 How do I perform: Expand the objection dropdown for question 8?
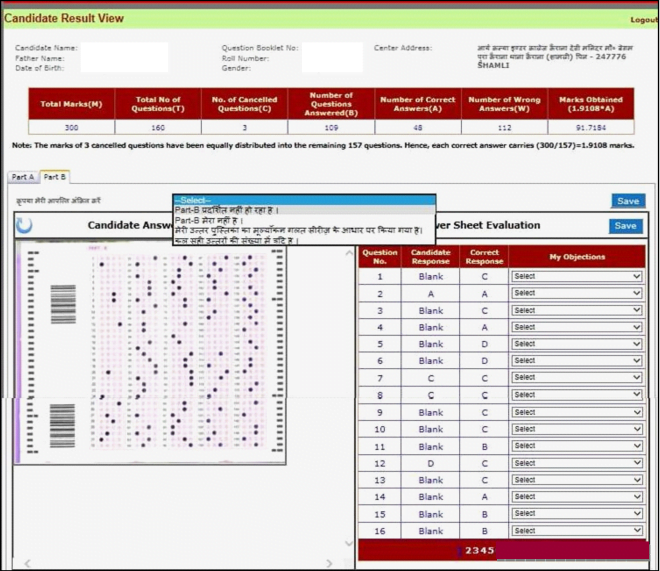(576, 395)
